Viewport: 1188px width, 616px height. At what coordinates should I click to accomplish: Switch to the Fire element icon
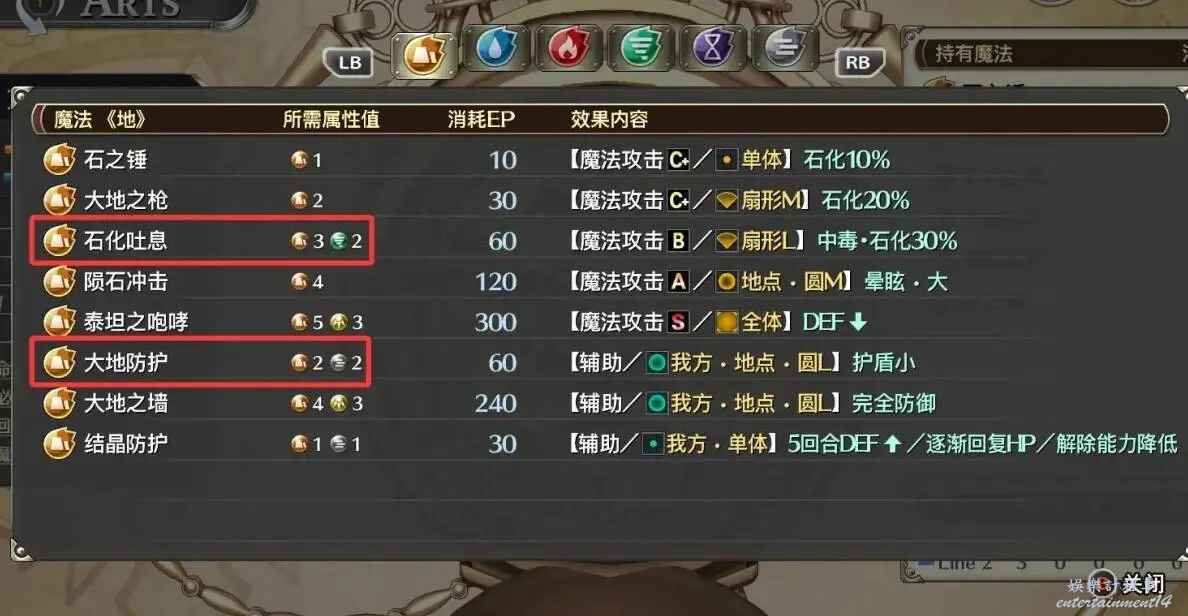[568, 48]
